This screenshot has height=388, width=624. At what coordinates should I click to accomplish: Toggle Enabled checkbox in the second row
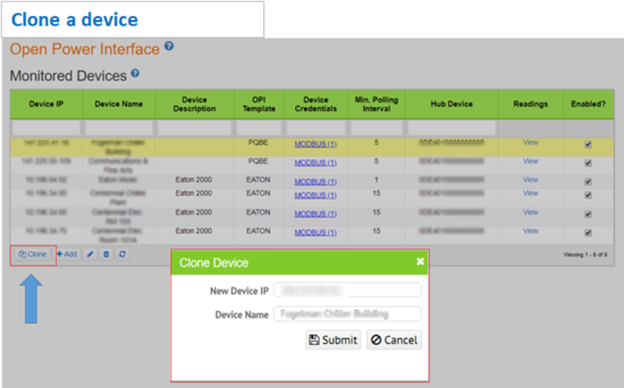[588, 163]
